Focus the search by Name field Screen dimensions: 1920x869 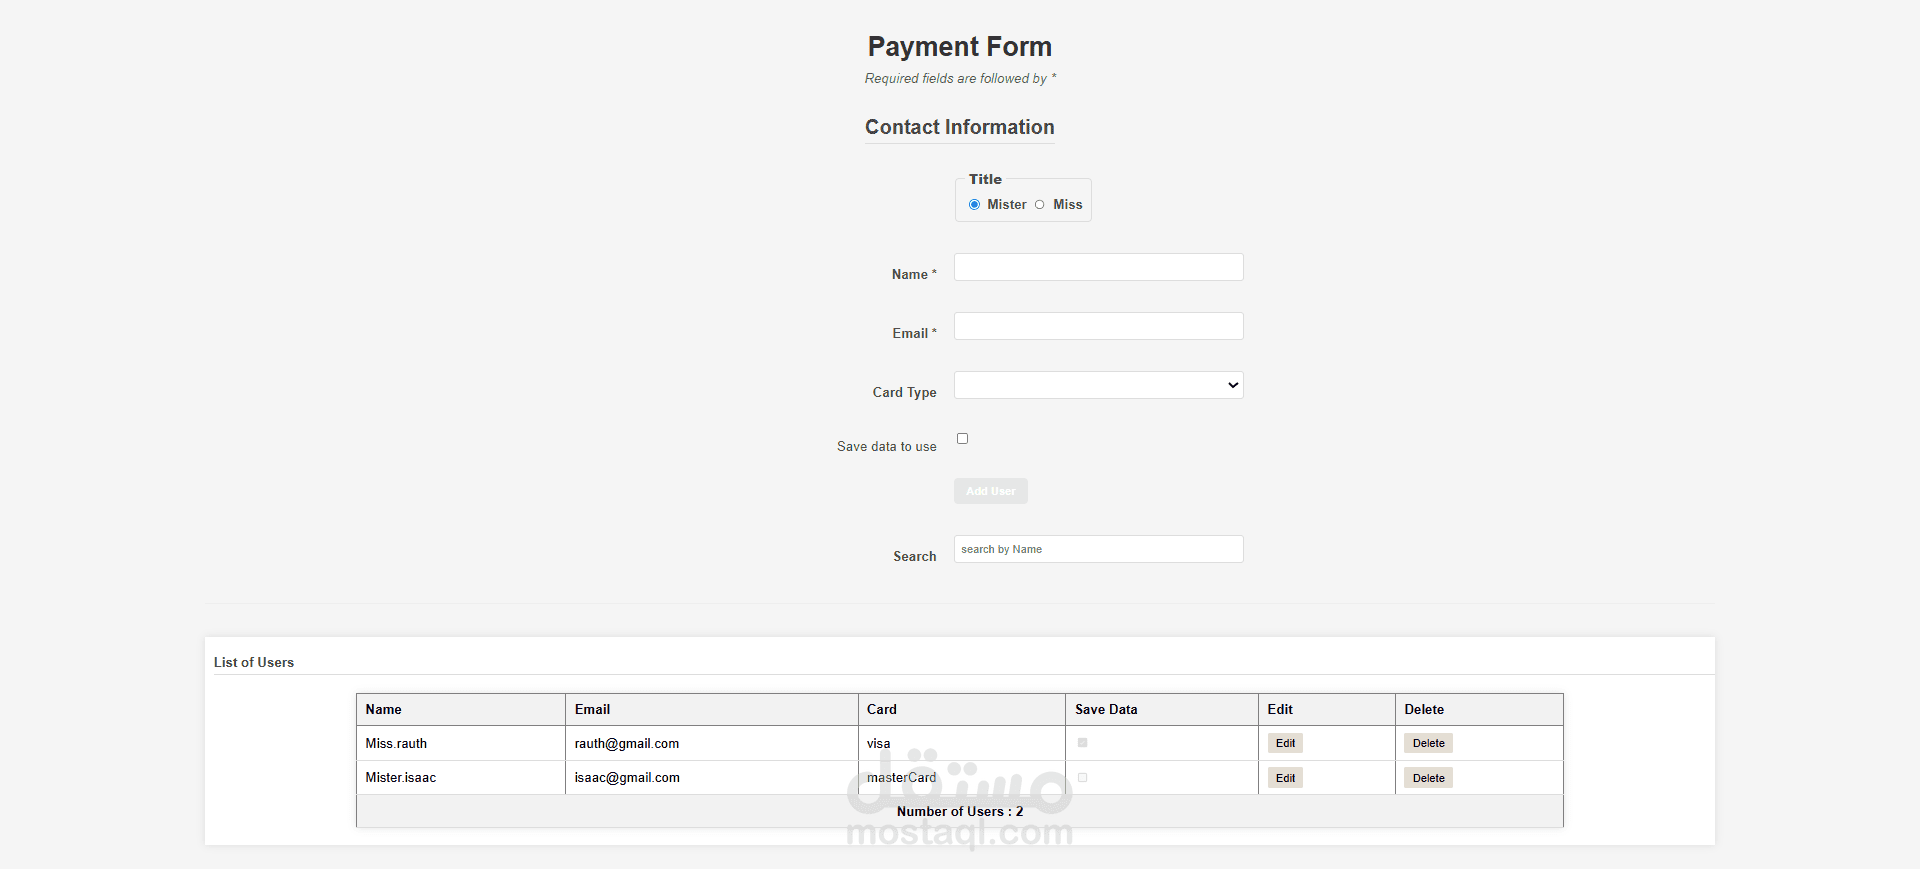(x=1098, y=549)
